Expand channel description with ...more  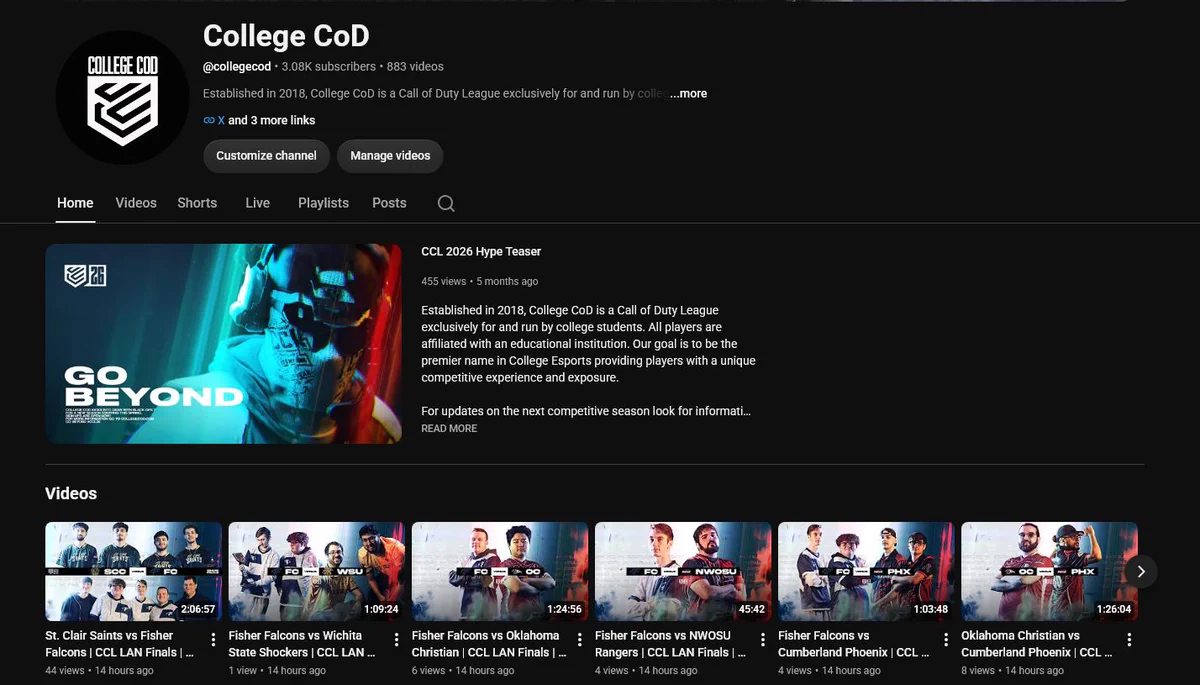[688, 93]
